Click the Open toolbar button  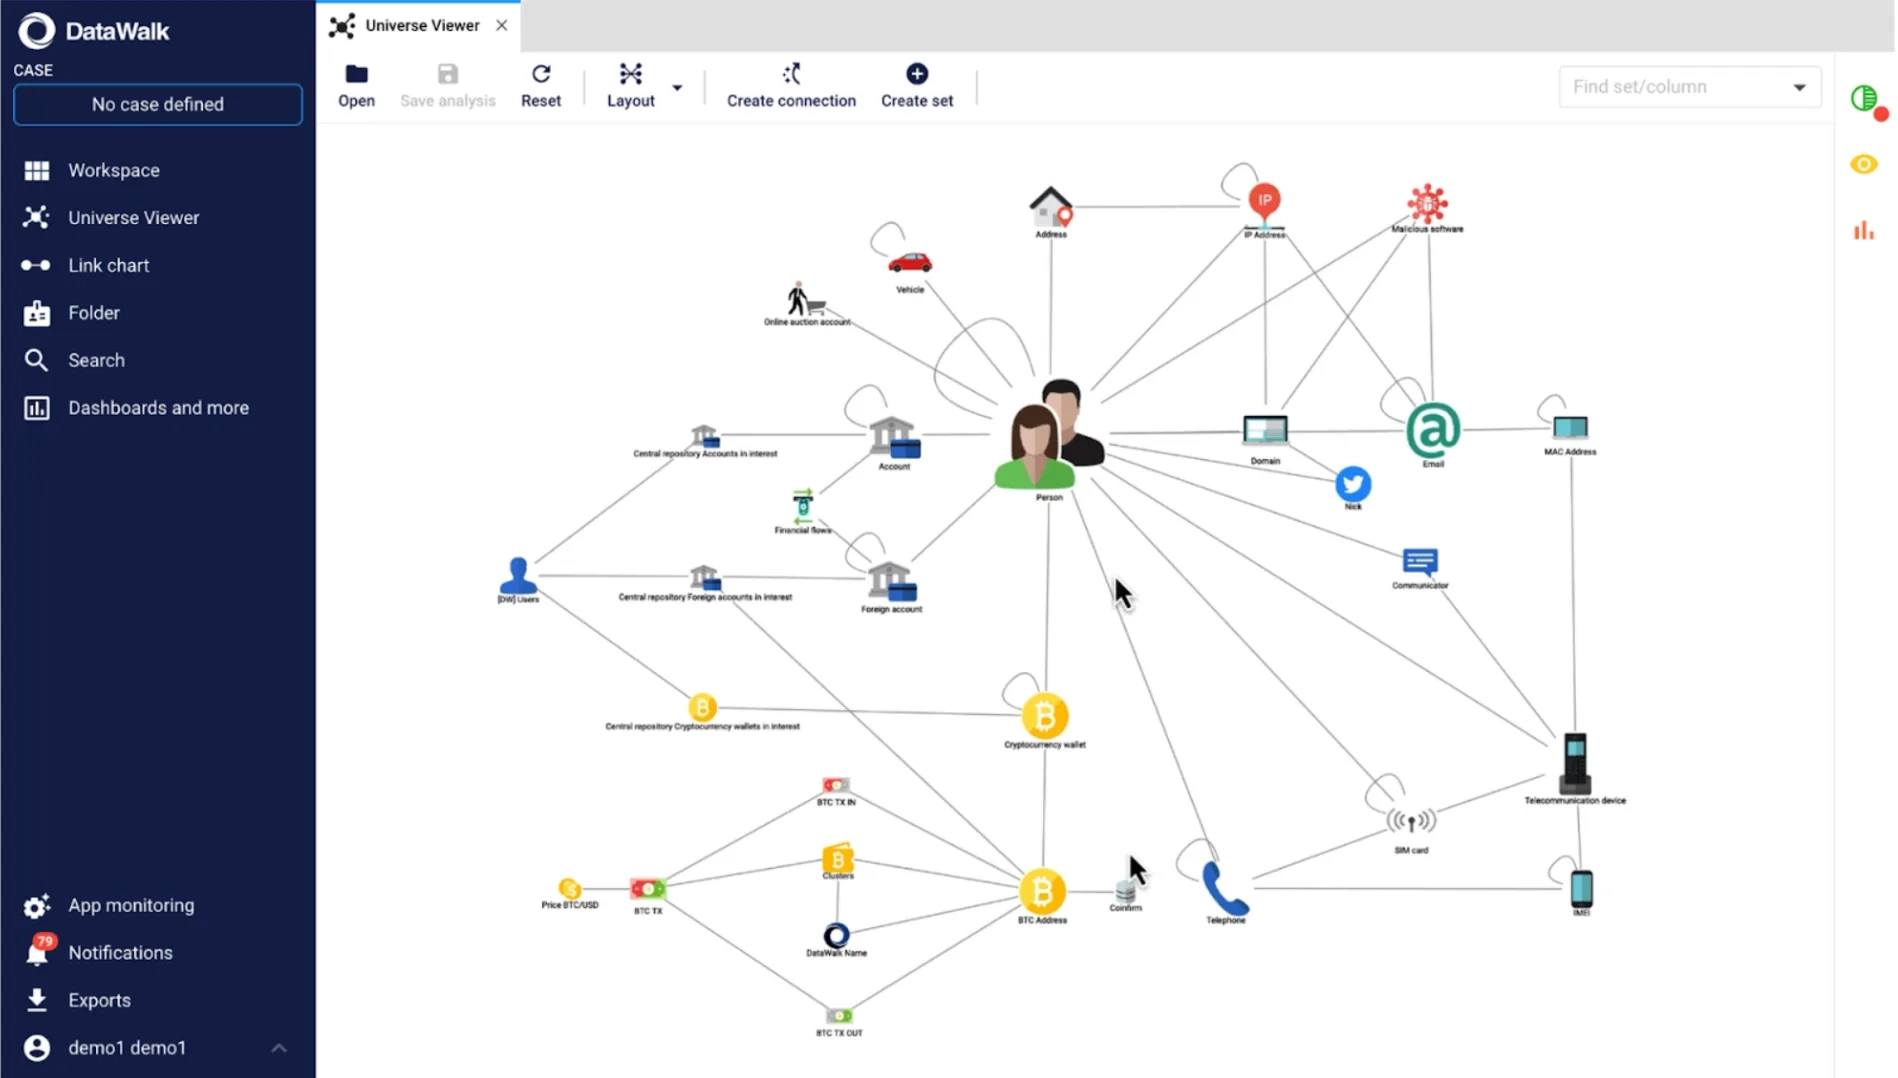click(x=356, y=86)
